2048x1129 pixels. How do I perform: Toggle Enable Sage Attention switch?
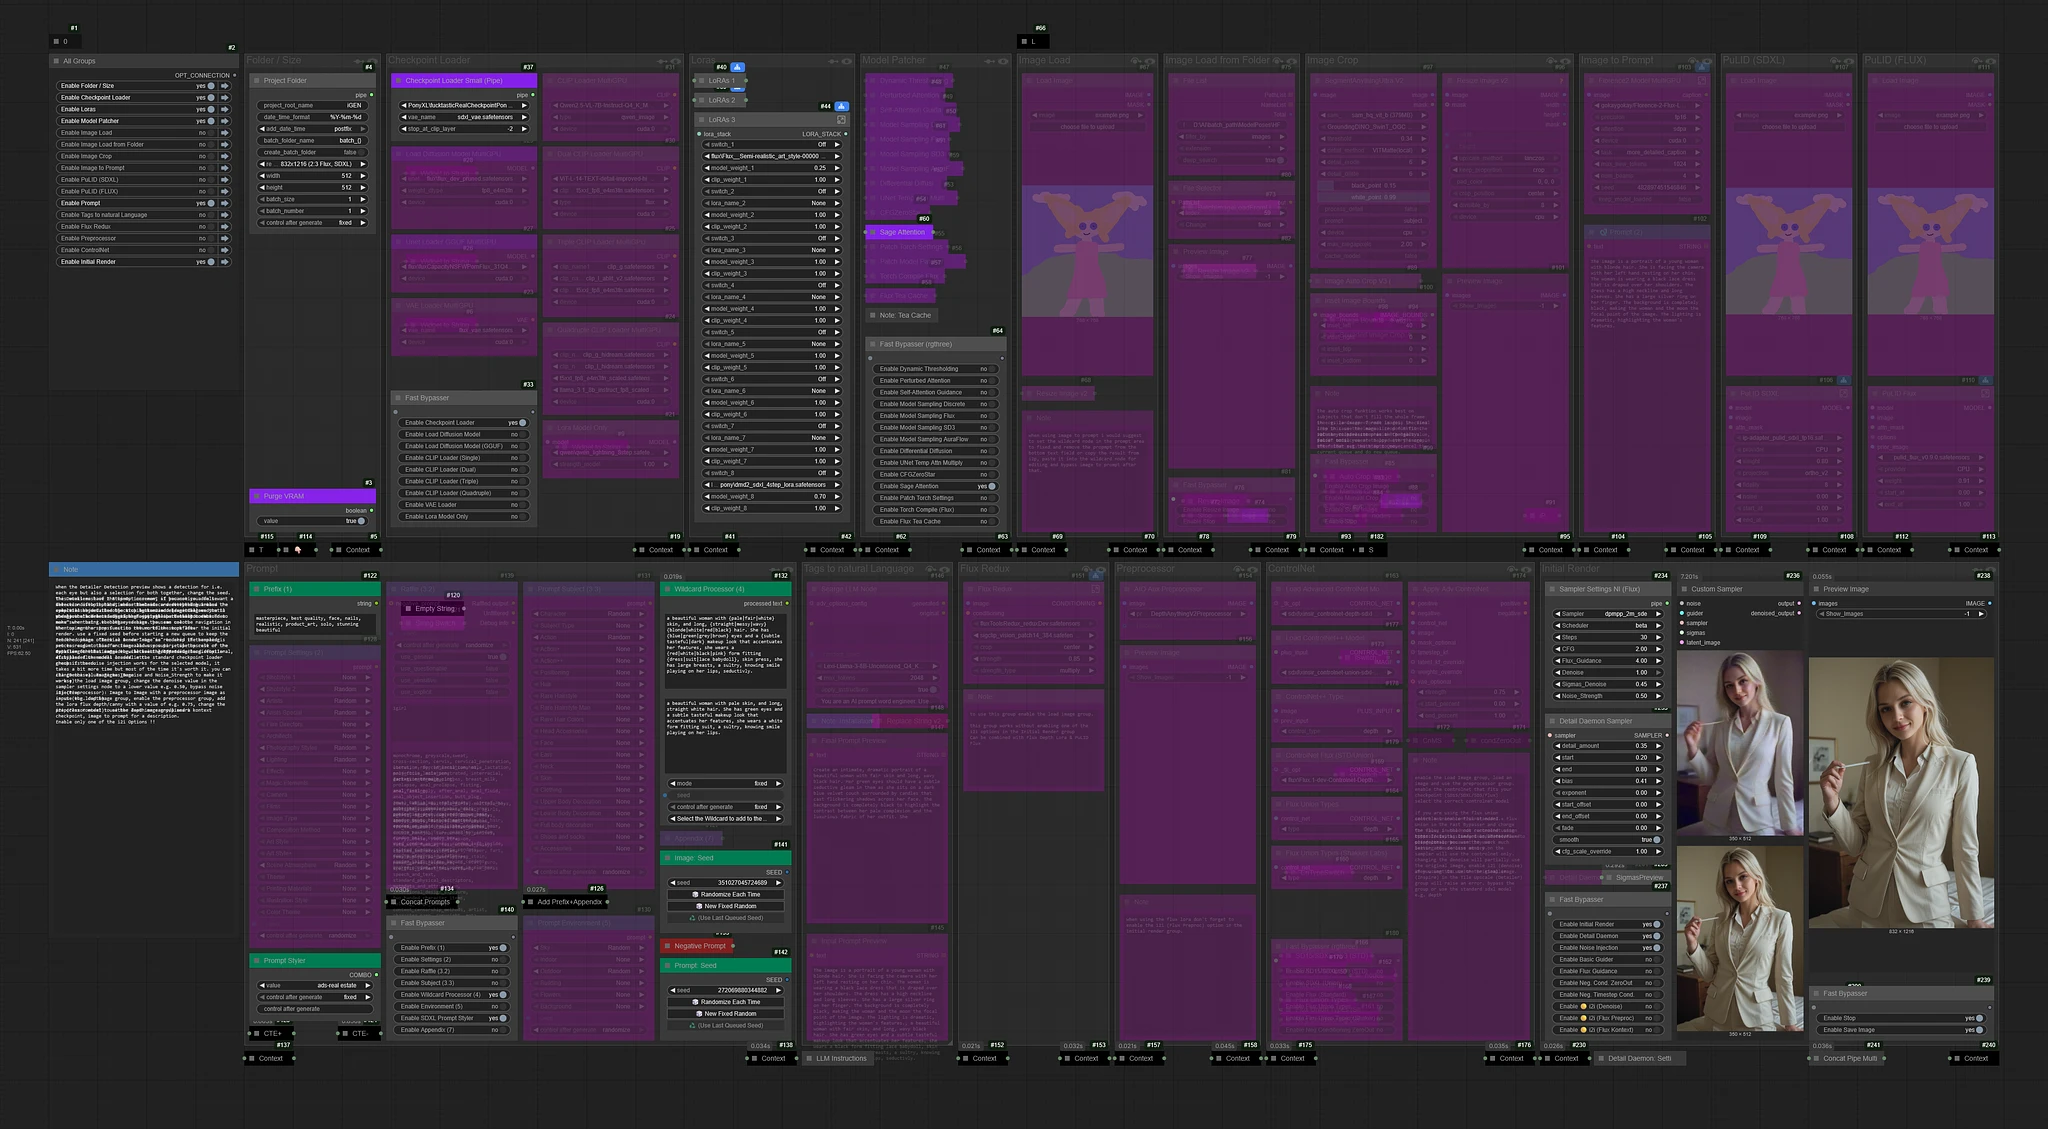coord(991,486)
